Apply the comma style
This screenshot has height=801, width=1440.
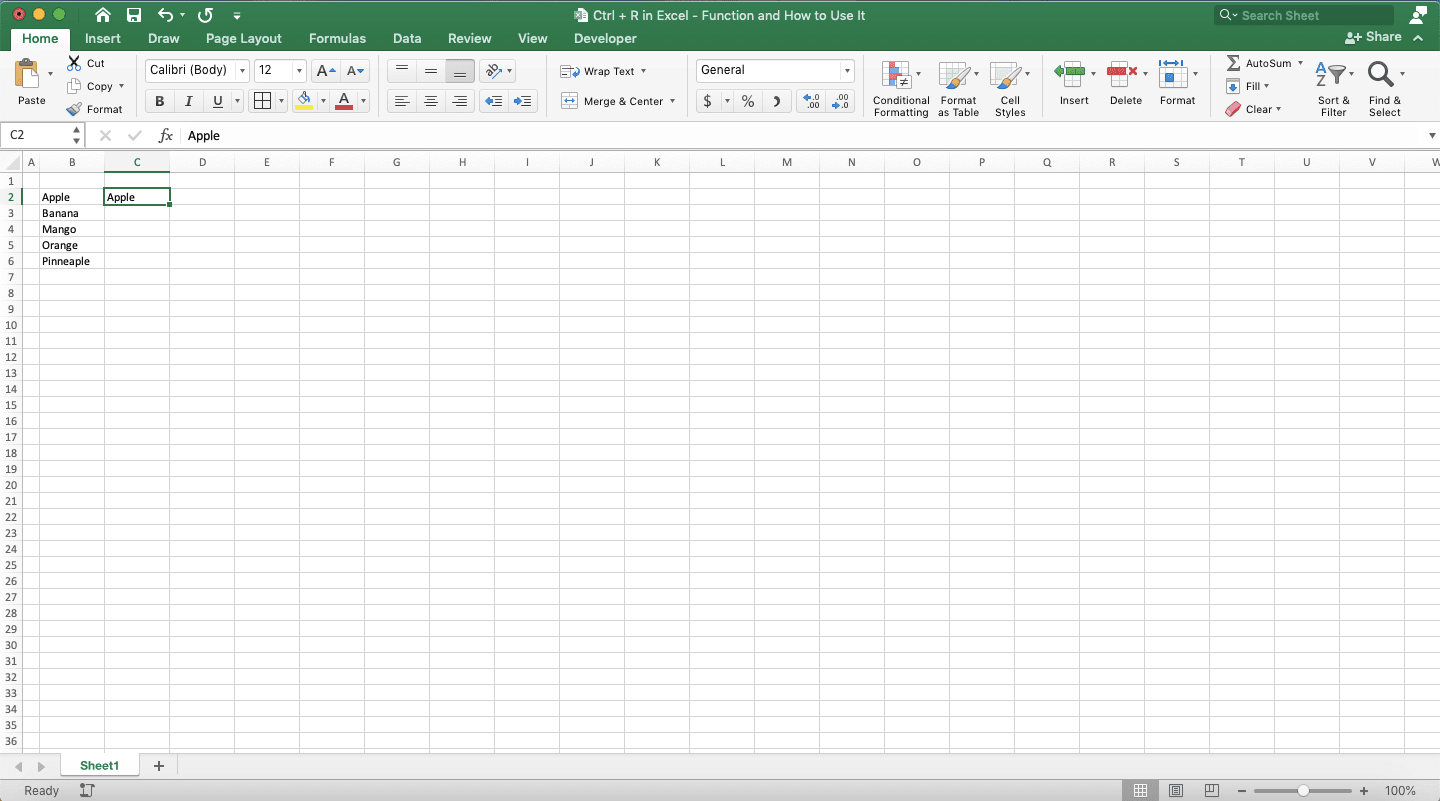point(777,101)
